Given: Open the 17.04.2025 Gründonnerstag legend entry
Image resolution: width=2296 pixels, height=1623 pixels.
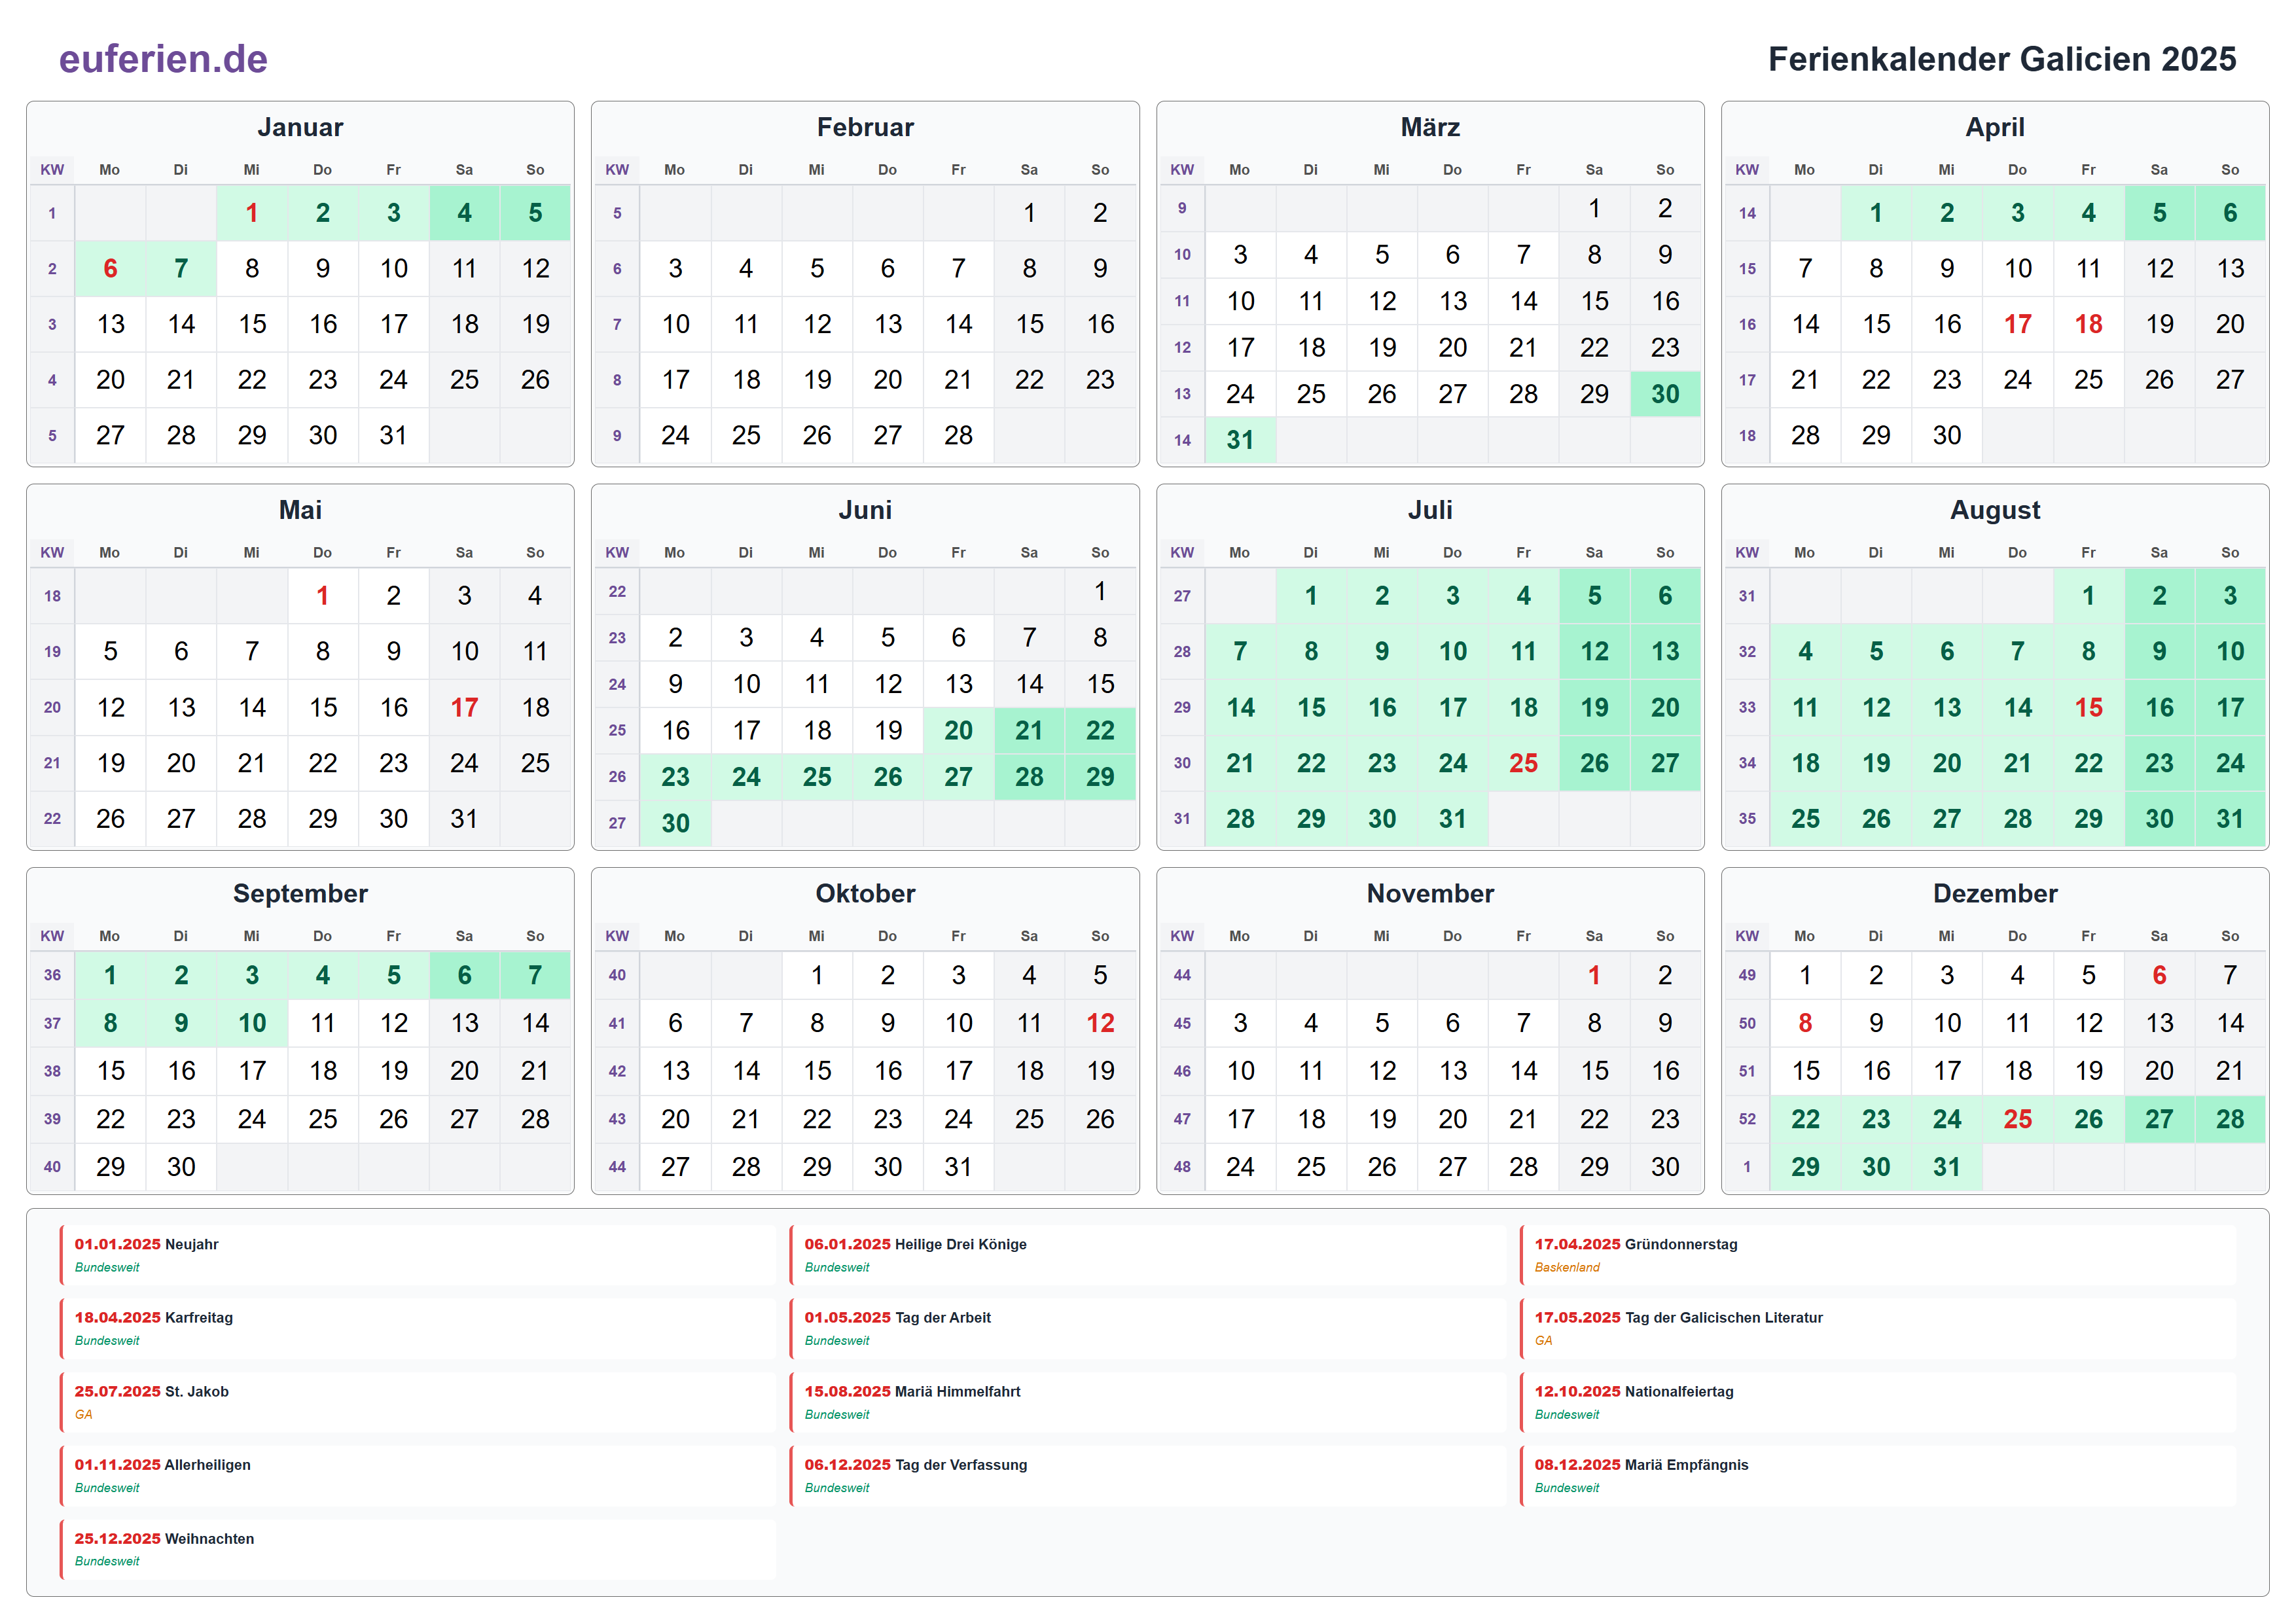Looking at the screenshot, I should coord(1878,1255).
